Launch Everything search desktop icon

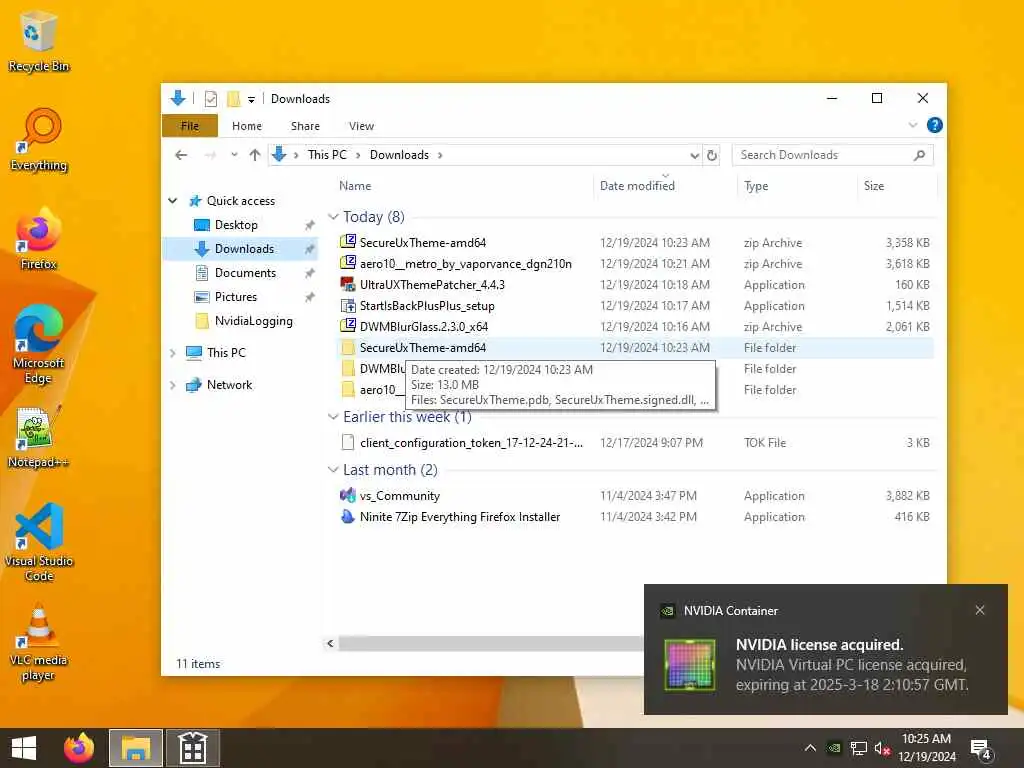tap(39, 140)
